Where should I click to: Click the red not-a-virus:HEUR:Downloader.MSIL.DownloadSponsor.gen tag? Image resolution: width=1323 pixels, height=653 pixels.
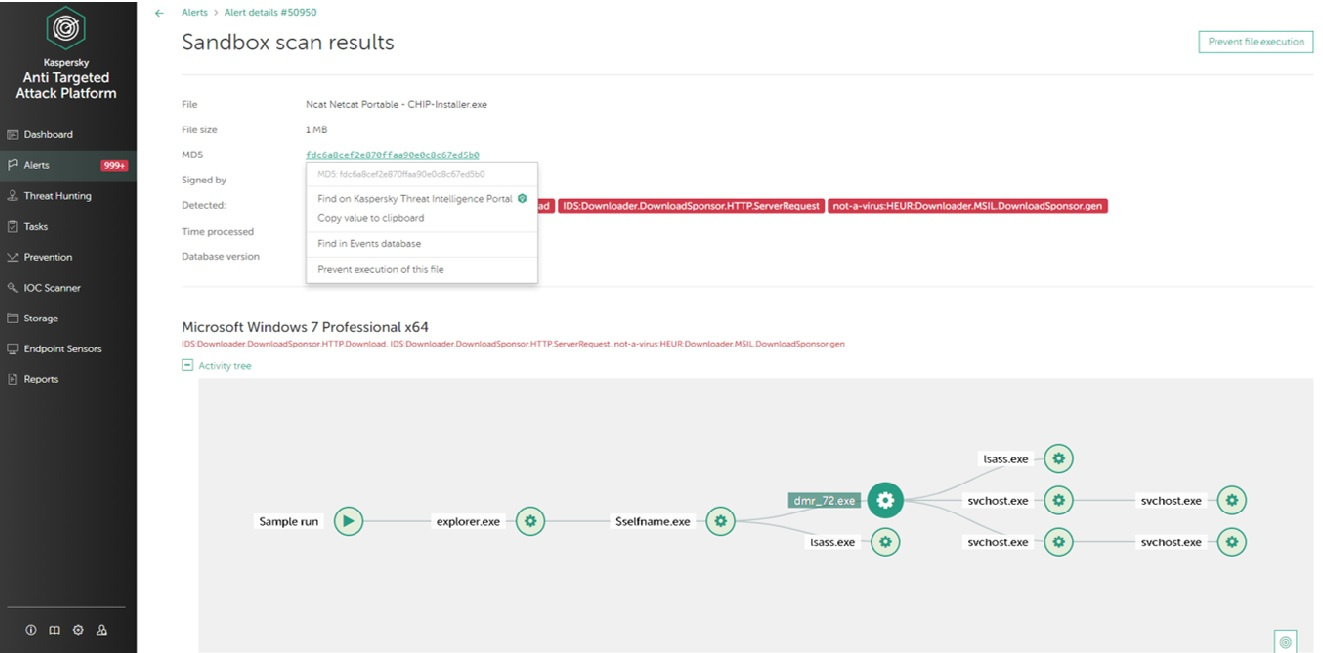click(968, 206)
